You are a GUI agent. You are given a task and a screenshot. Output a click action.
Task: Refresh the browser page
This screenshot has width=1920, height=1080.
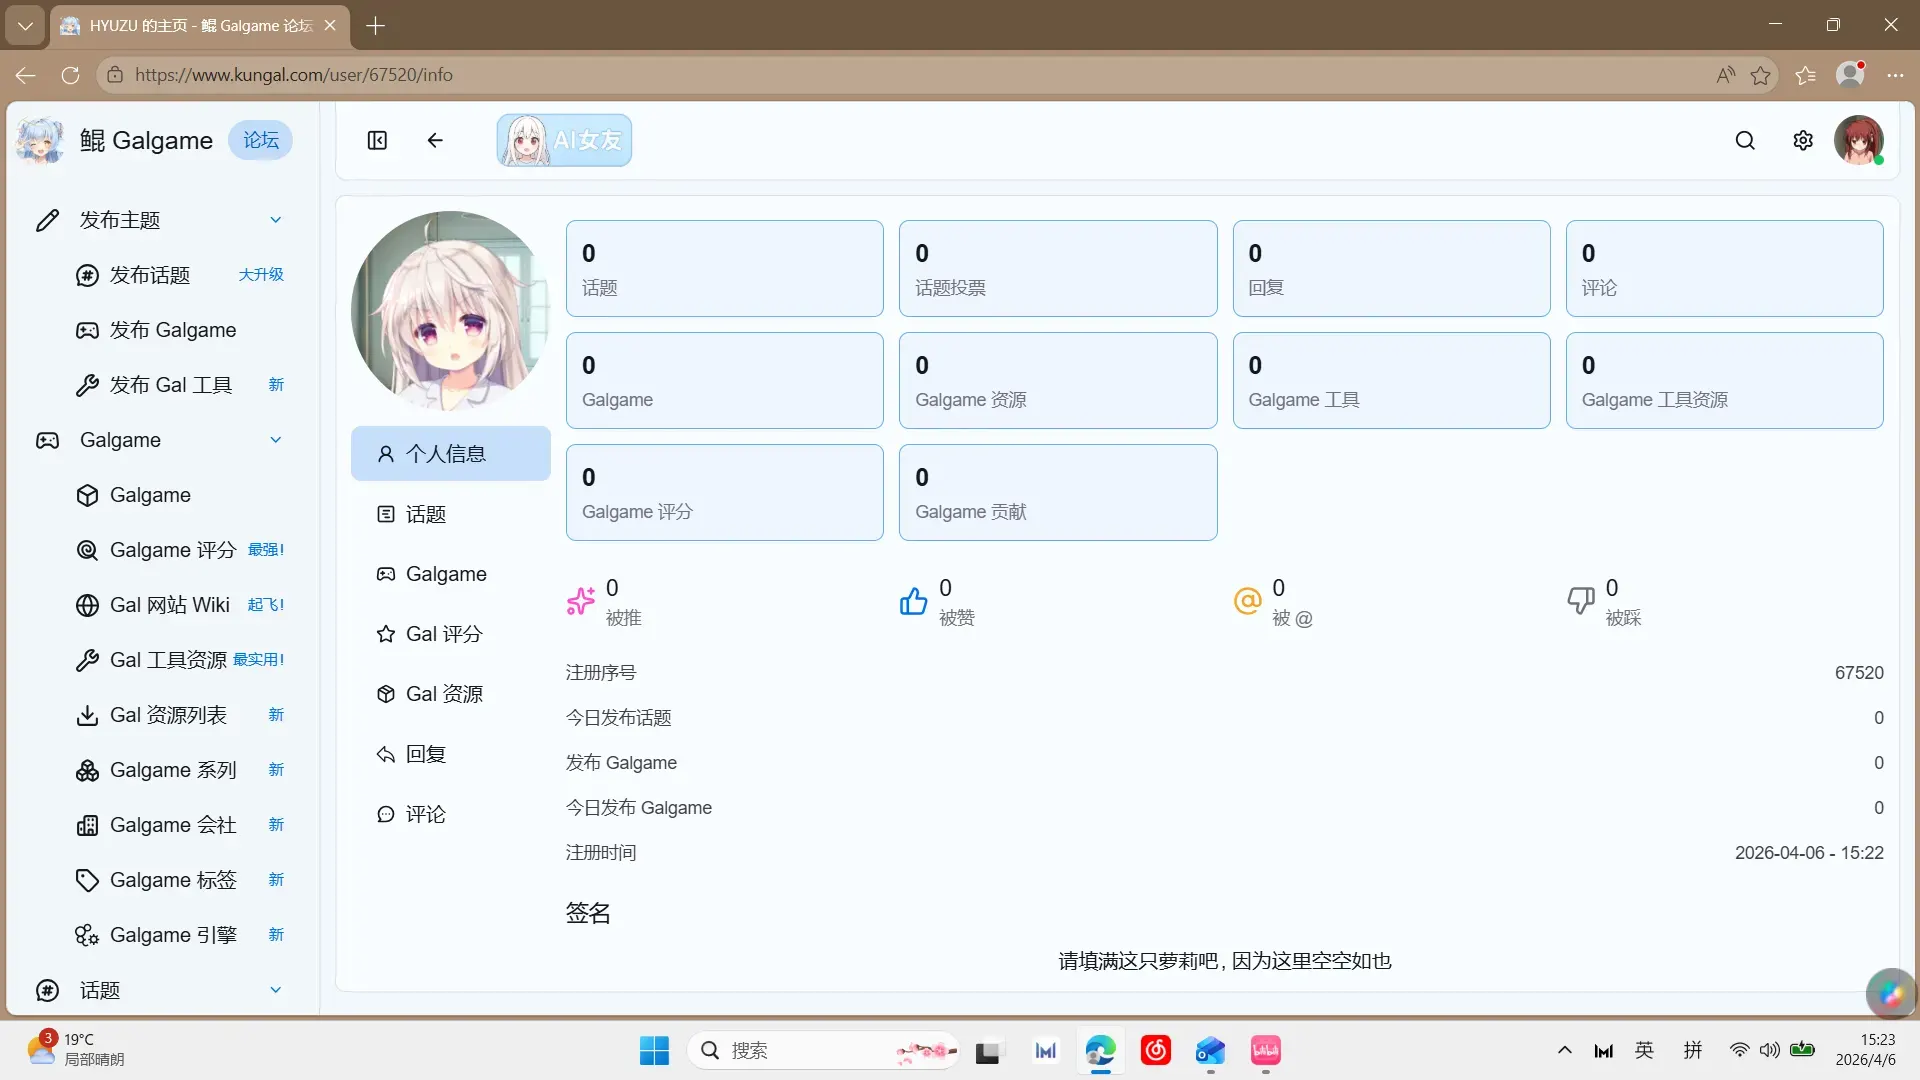point(70,75)
